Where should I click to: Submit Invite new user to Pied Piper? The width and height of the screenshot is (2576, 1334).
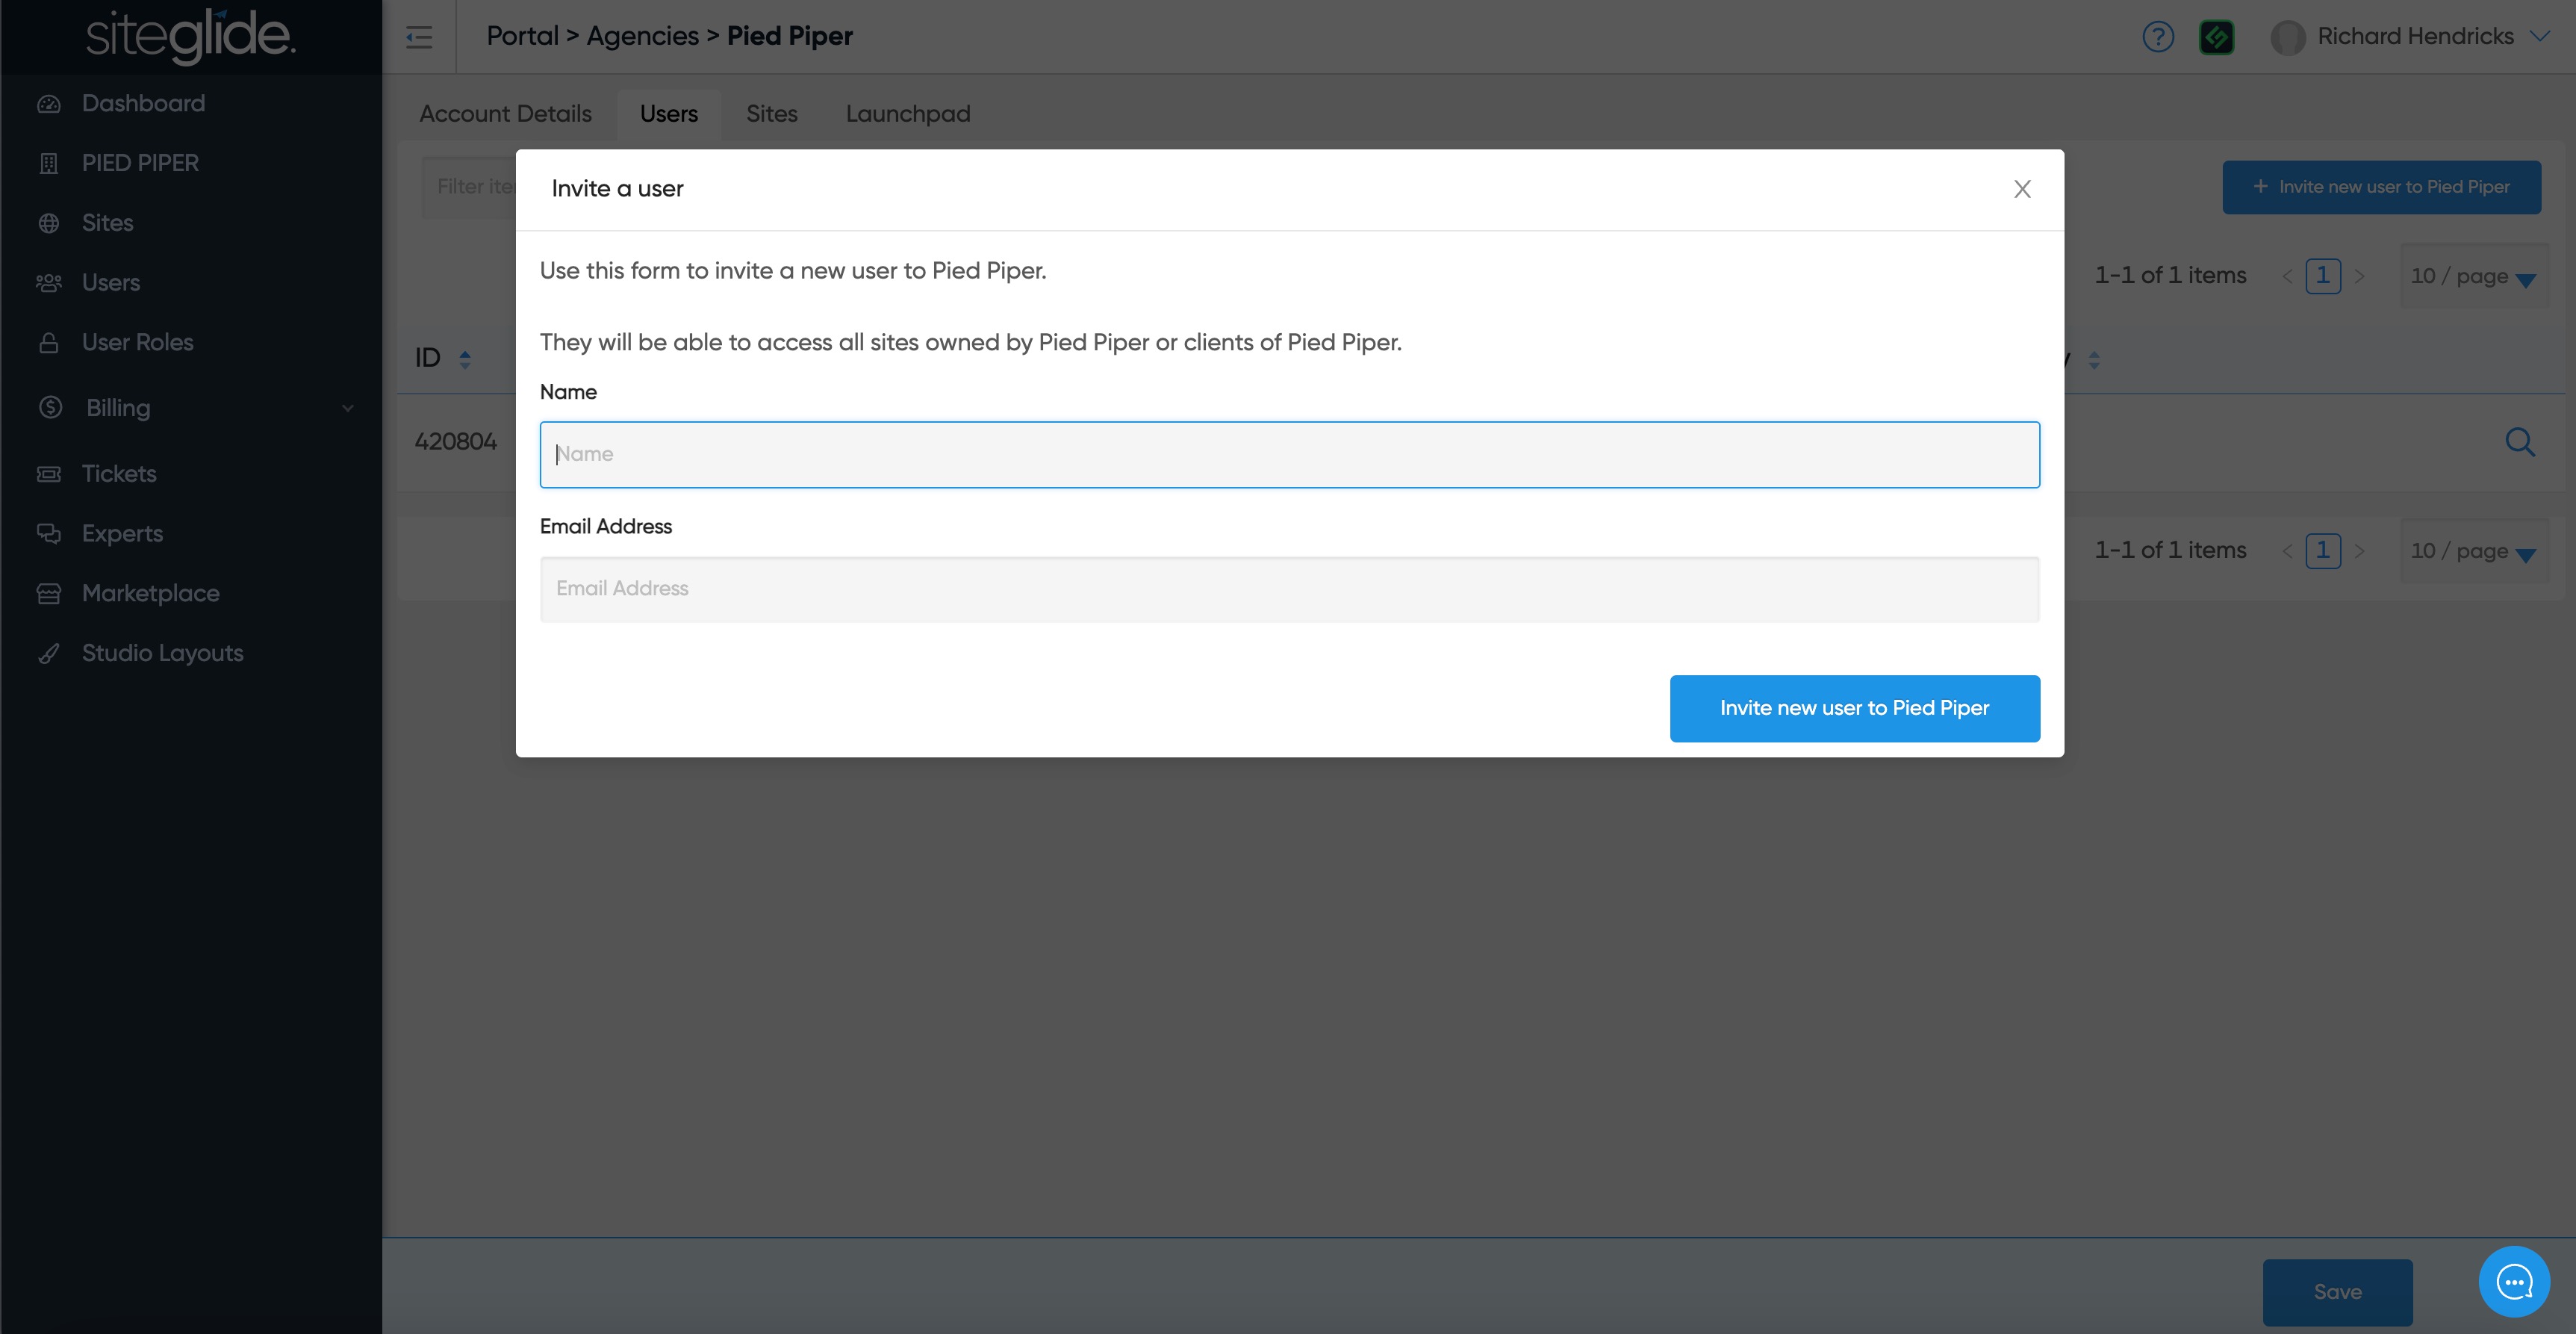pyautogui.click(x=1853, y=708)
